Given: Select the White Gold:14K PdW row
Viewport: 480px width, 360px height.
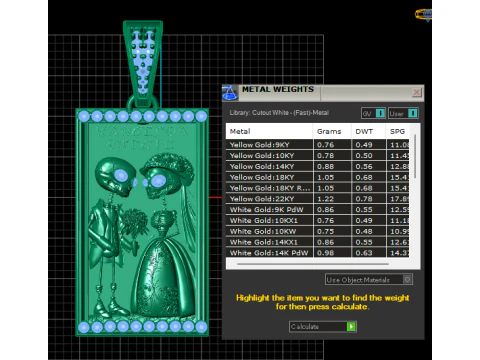Looking at the screenshot, I should point(318,252).
